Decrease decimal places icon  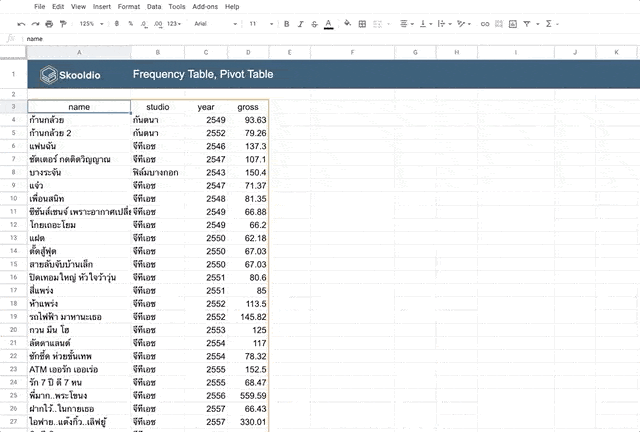tap(144, 24)
